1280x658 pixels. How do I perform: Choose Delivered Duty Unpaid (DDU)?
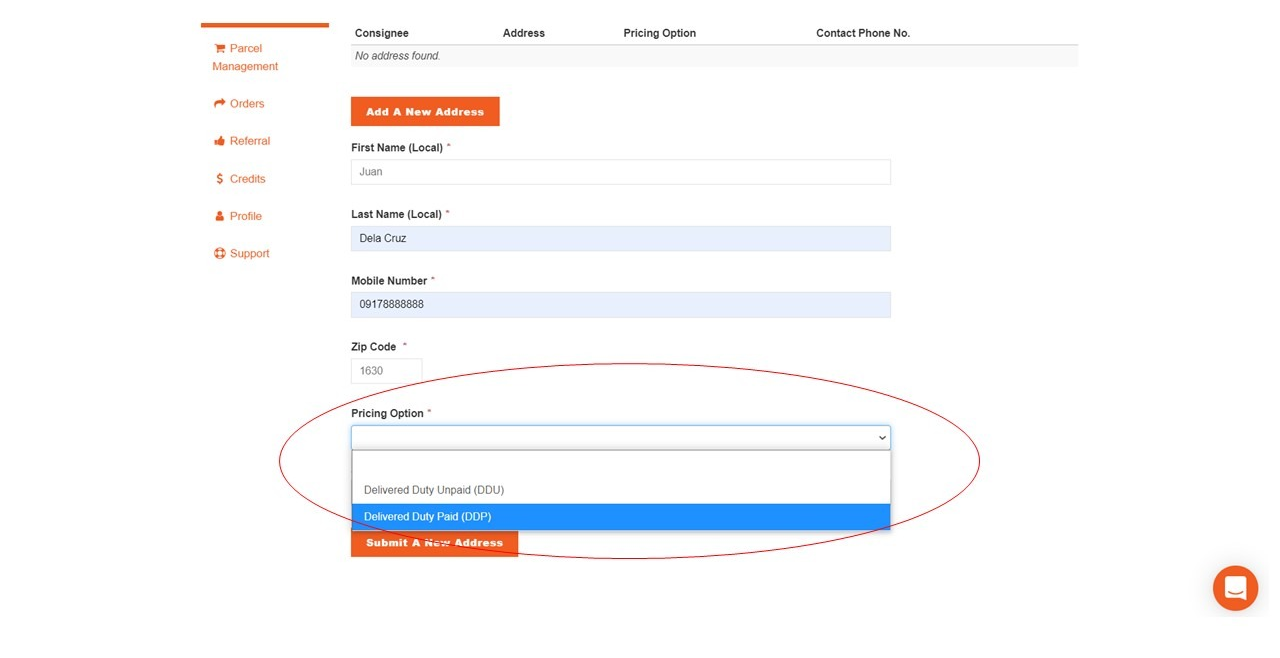click(x=620, y=490)
